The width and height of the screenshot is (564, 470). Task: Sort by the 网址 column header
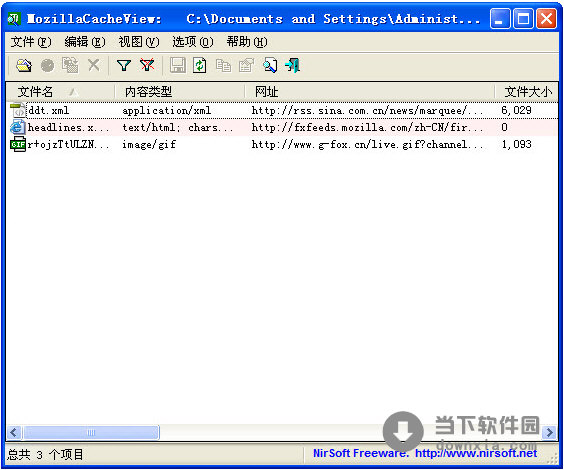tap(369, 92)
